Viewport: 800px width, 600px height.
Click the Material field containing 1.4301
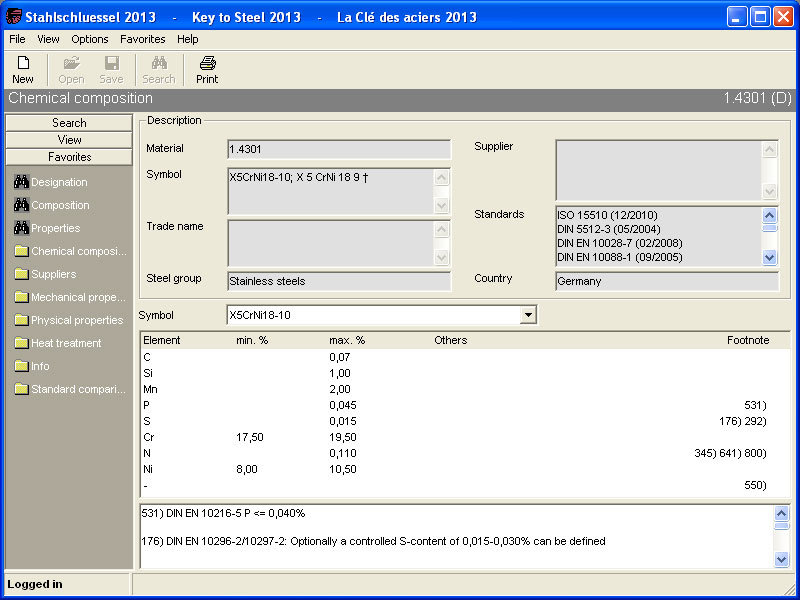[x=339, y=149]
